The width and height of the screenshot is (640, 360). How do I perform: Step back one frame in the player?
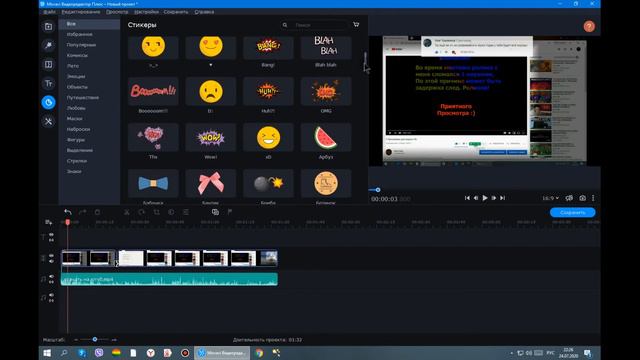pyautogui.click(x=476, y=198)
